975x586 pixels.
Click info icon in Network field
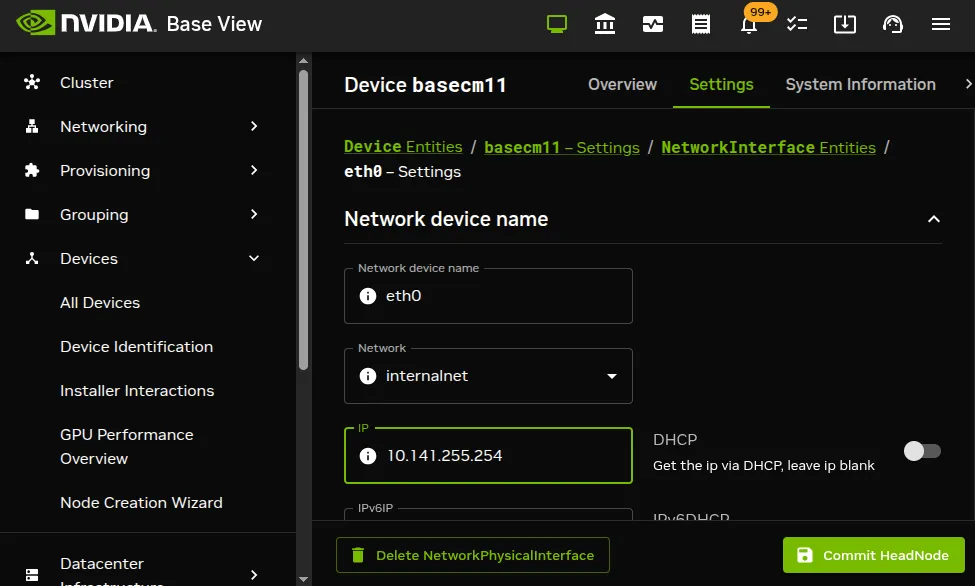[367, 376]
